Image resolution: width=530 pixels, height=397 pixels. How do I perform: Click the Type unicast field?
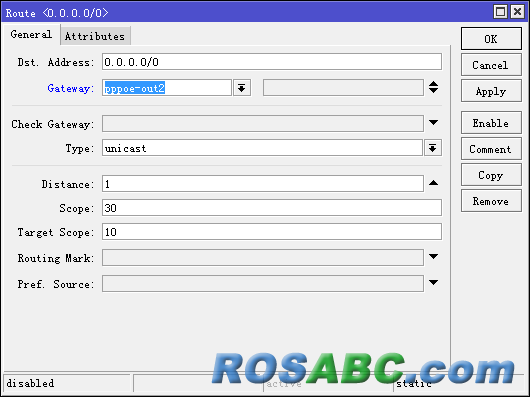[x=262, y=148]
